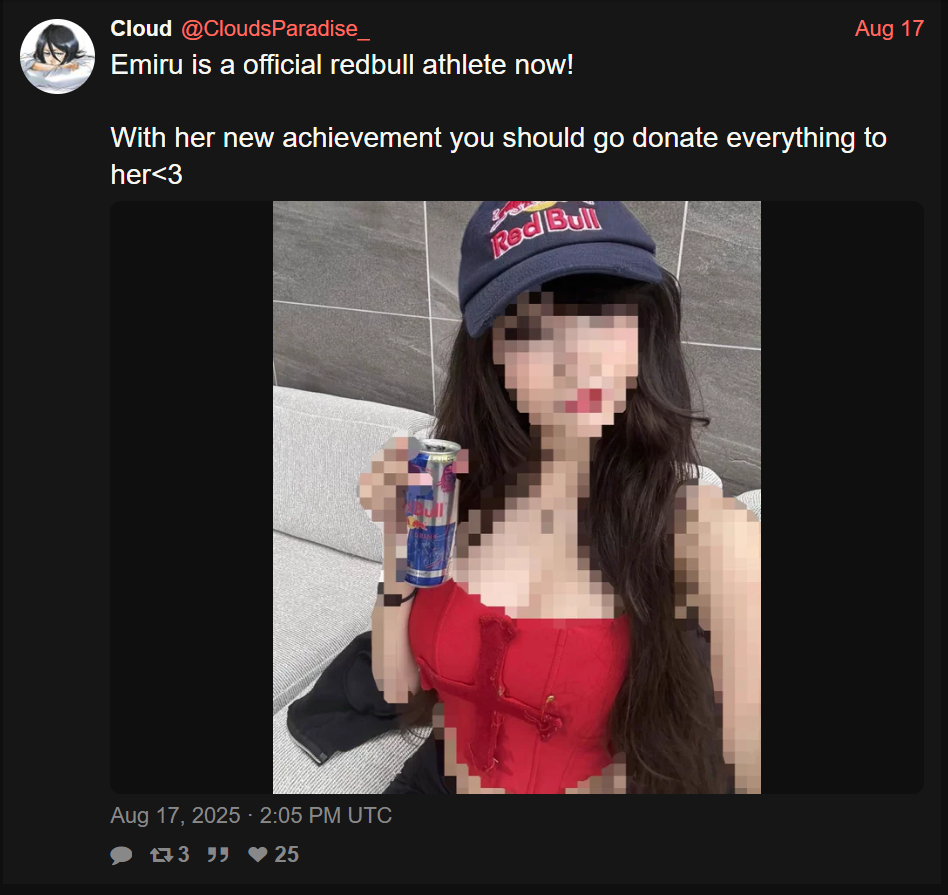Open Cloud's profile avatar picture
Screen dimensions: 948x895
pos(57,56)
